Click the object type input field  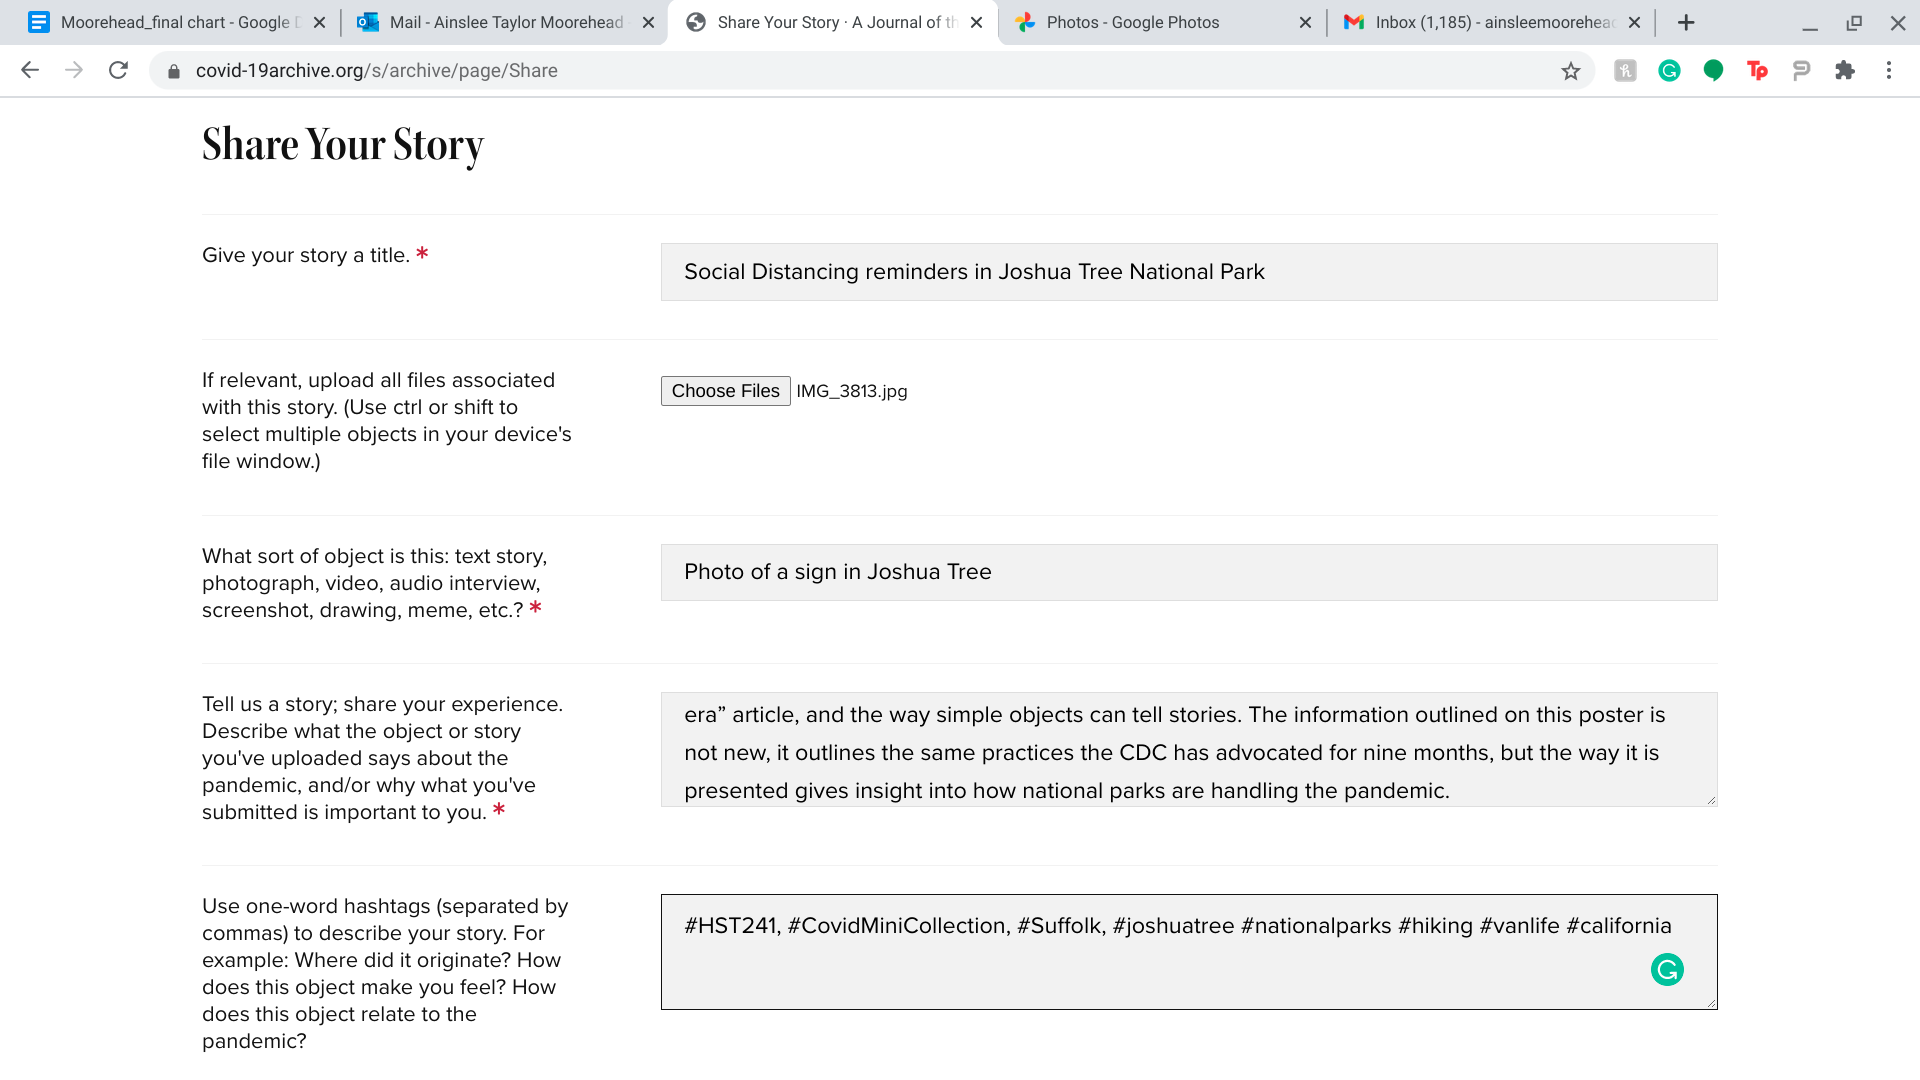(x=1188, y=572)
